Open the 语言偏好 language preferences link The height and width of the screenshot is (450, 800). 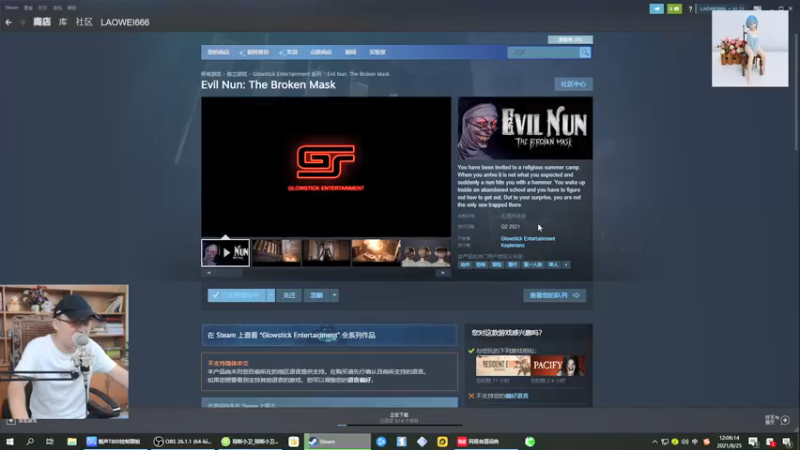point(359,380)
